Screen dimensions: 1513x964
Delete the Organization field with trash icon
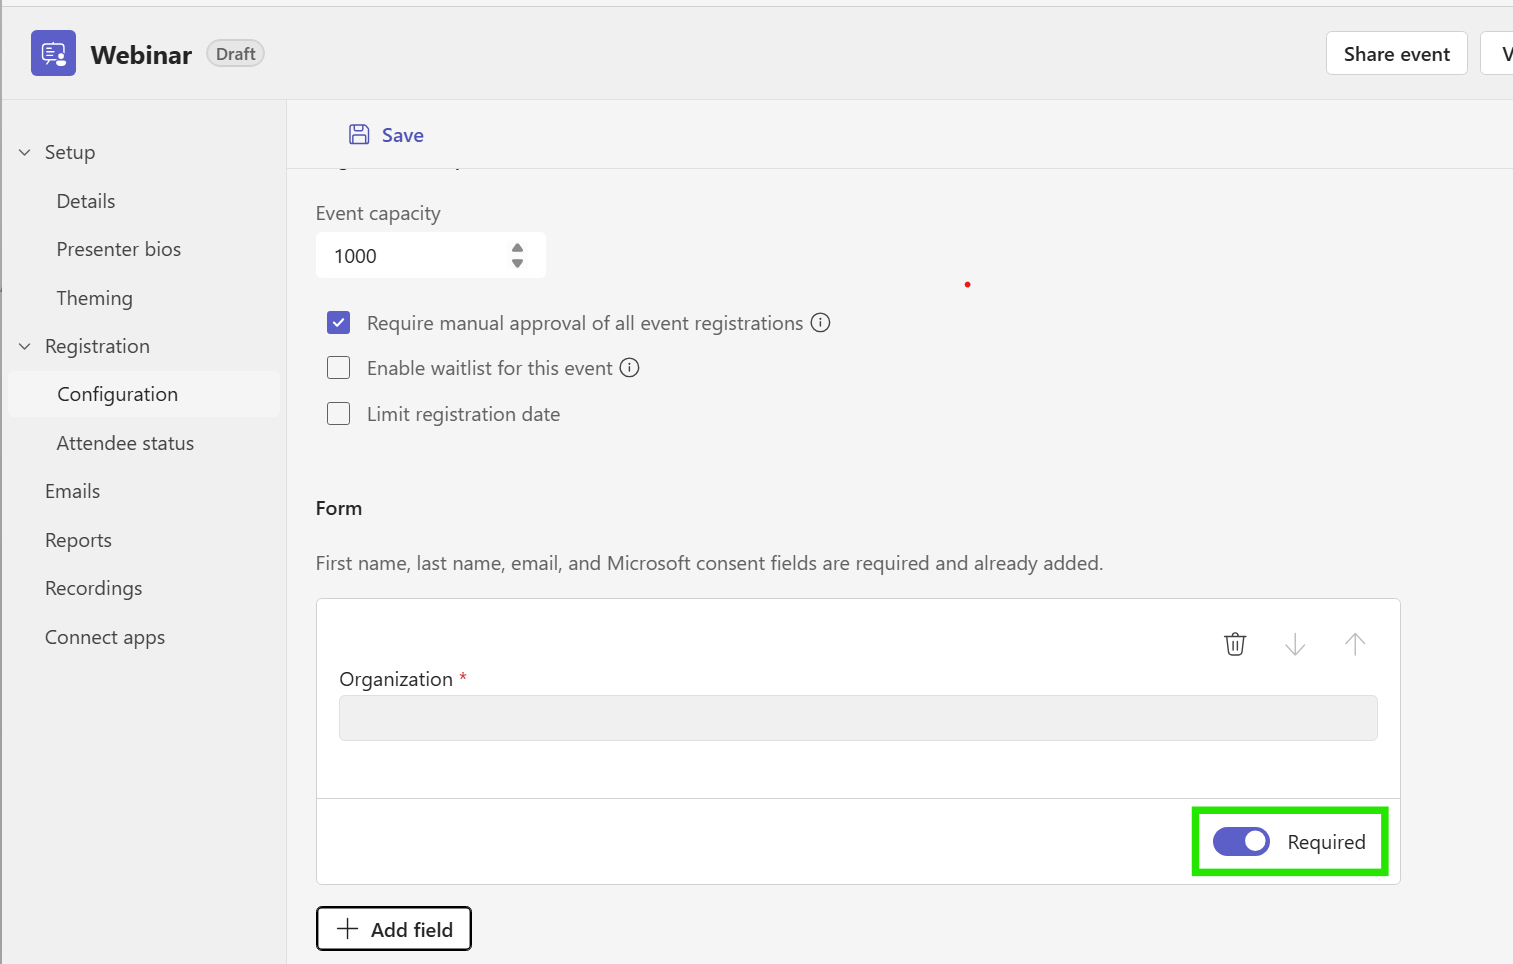pyautogui.click(x=1235, y=644)
